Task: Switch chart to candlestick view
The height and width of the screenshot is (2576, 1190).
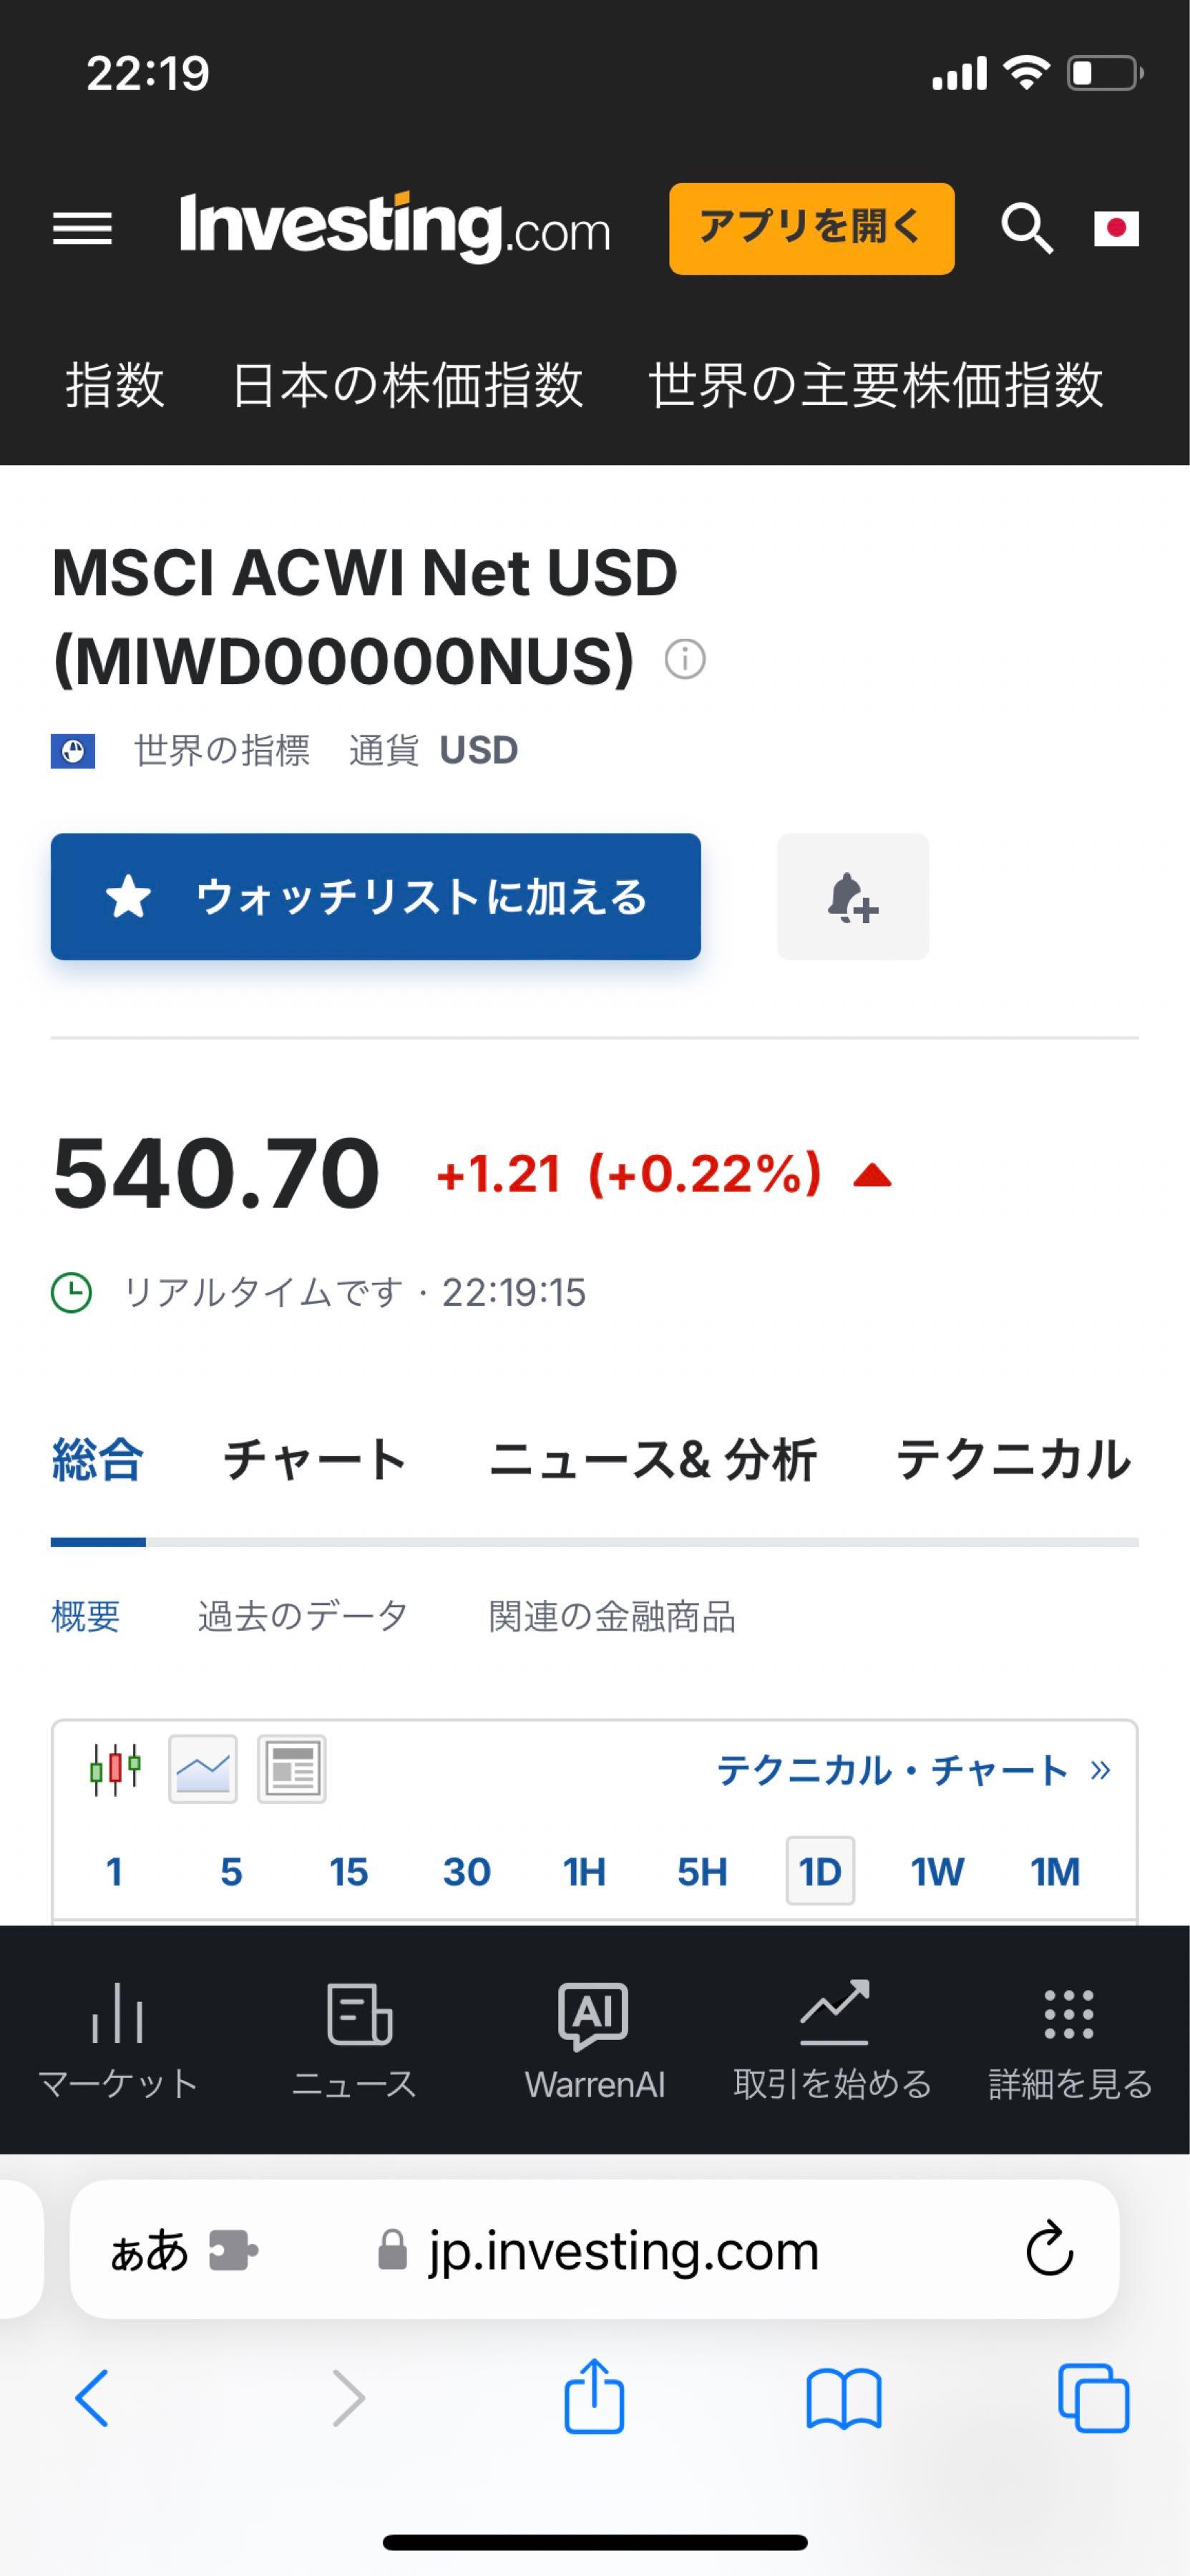Action: [x=115, y=1769]
